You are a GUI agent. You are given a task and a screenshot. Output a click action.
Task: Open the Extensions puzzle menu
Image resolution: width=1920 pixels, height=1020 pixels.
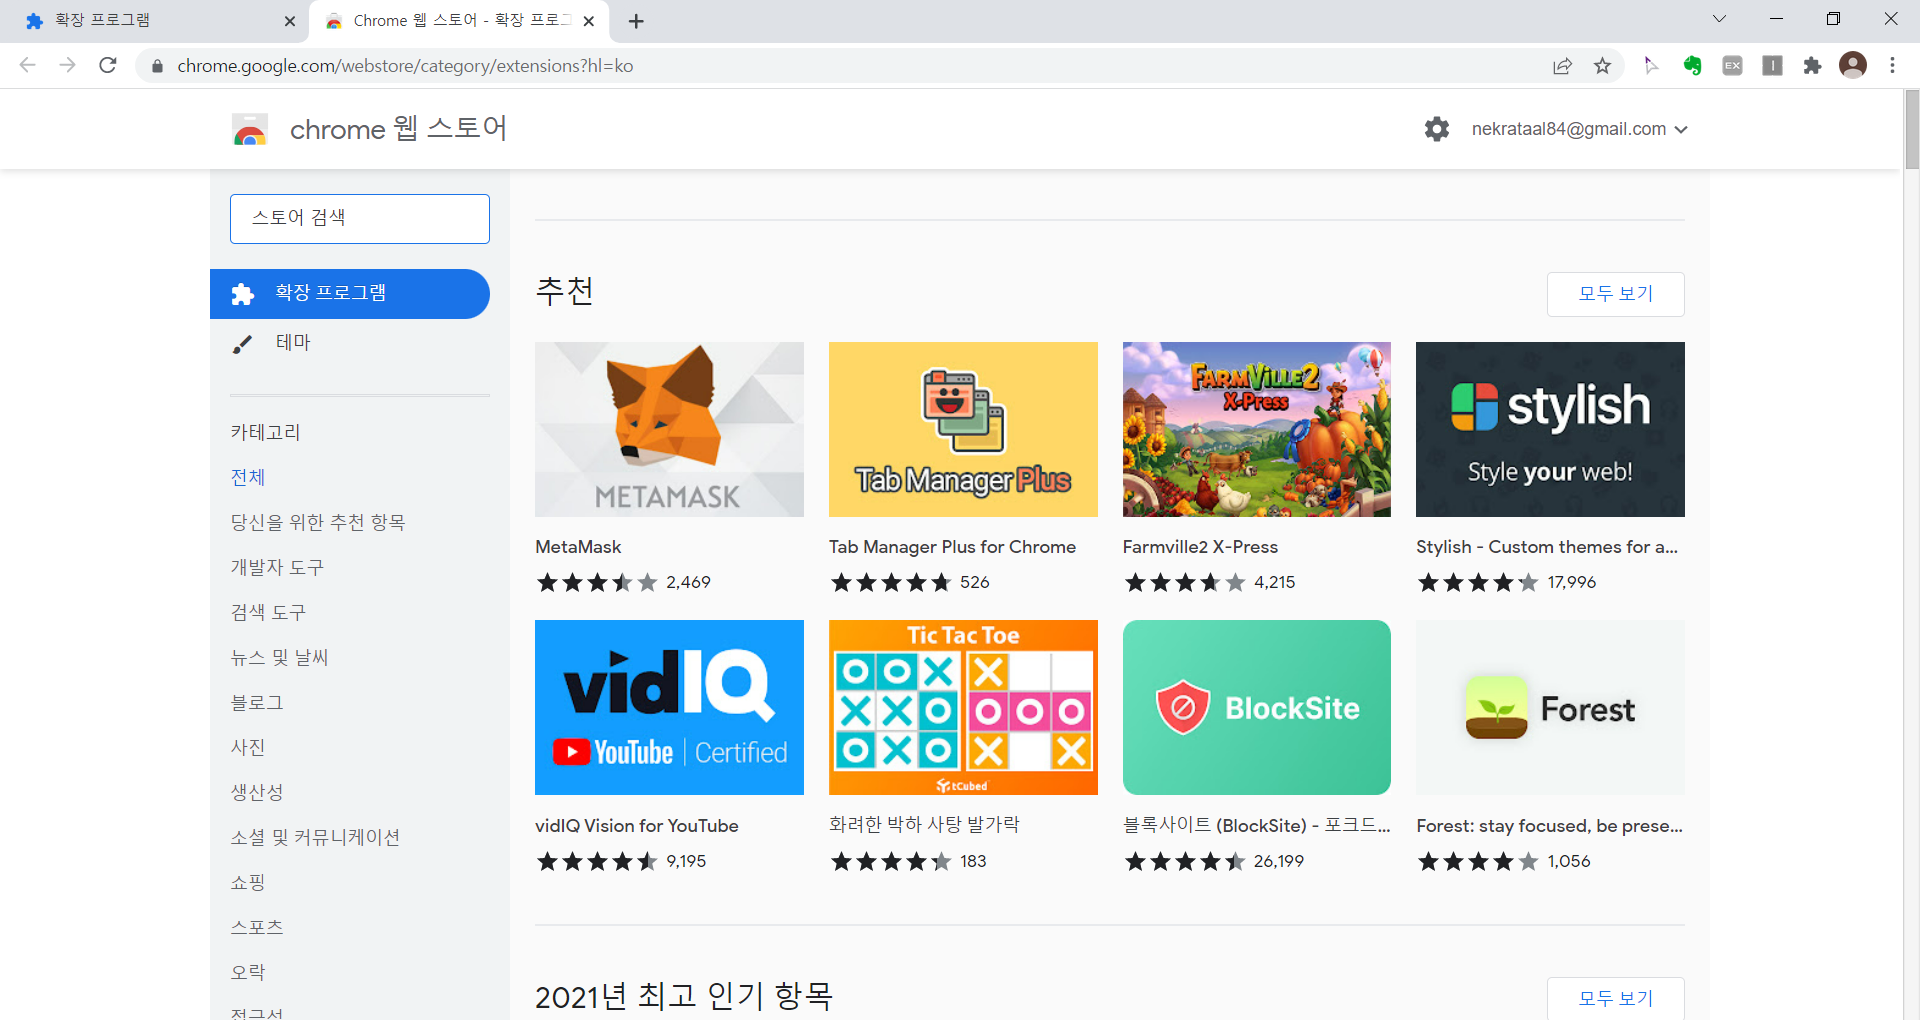[x=1812, y=66]
